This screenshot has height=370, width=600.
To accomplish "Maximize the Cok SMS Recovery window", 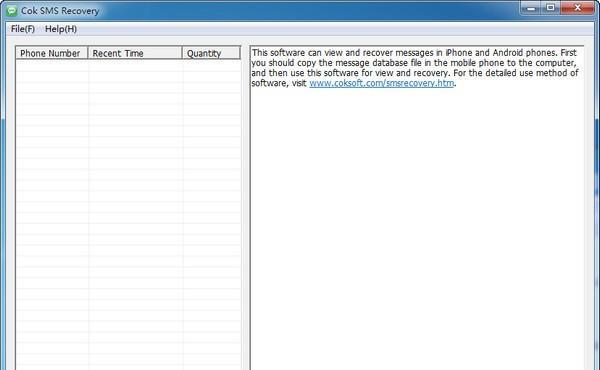I will coord(550,8).
